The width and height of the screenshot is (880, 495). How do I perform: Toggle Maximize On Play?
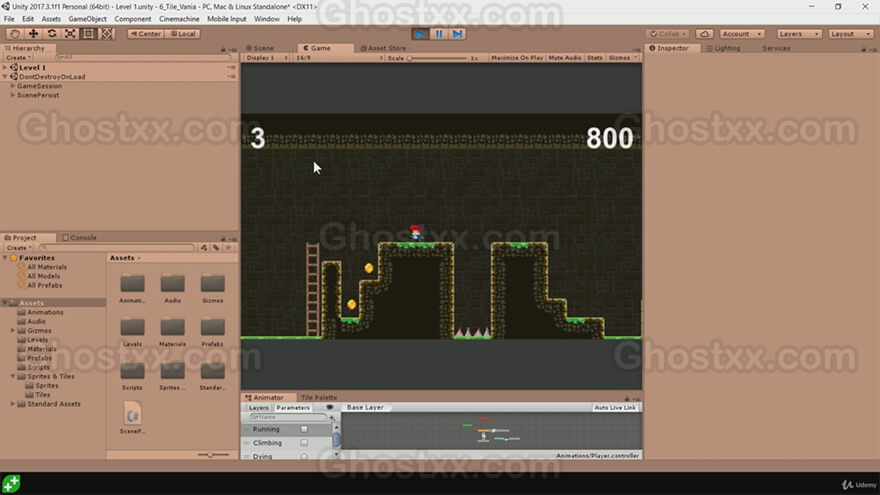pos(517,58)
